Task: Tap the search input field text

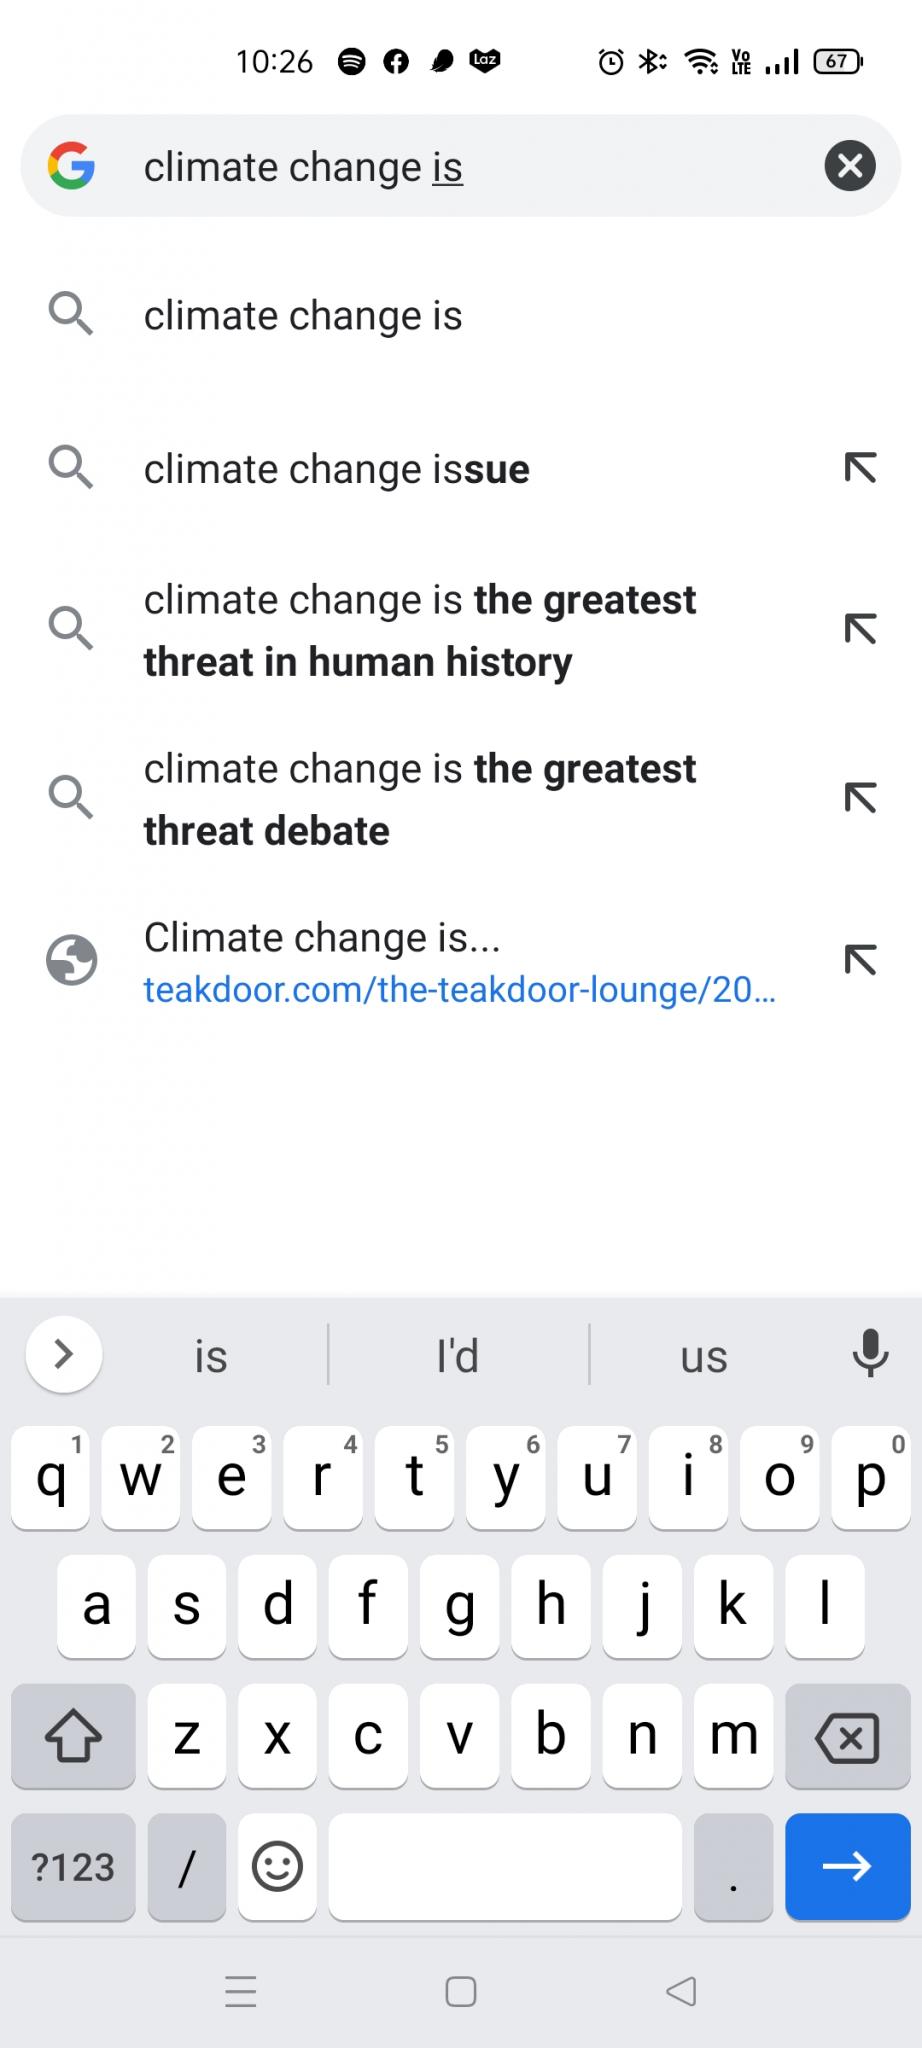Action: [303, 166]
